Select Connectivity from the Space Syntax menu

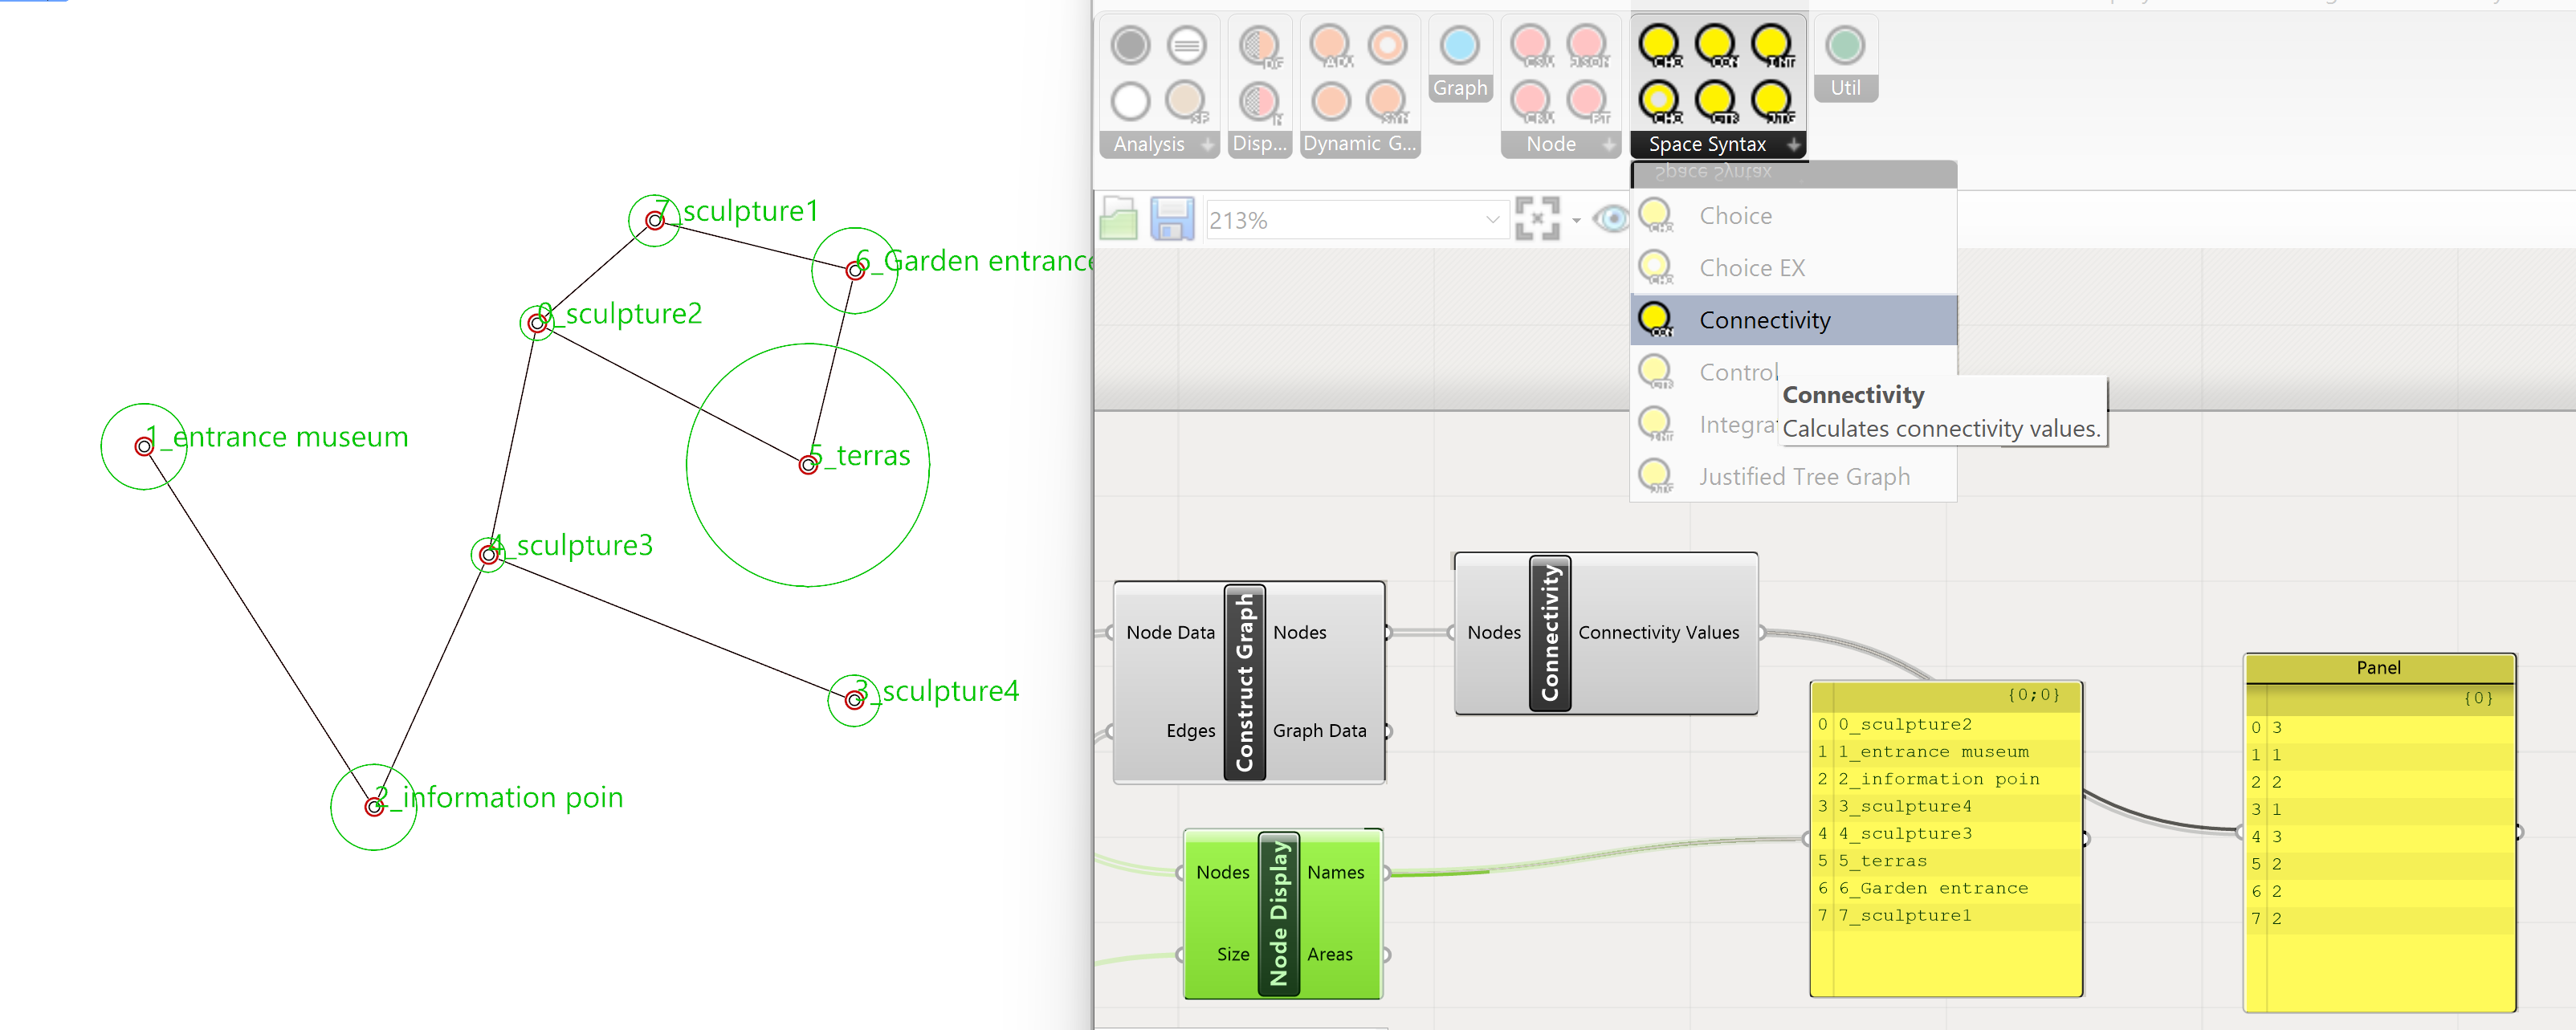(x=1764, y=320)
